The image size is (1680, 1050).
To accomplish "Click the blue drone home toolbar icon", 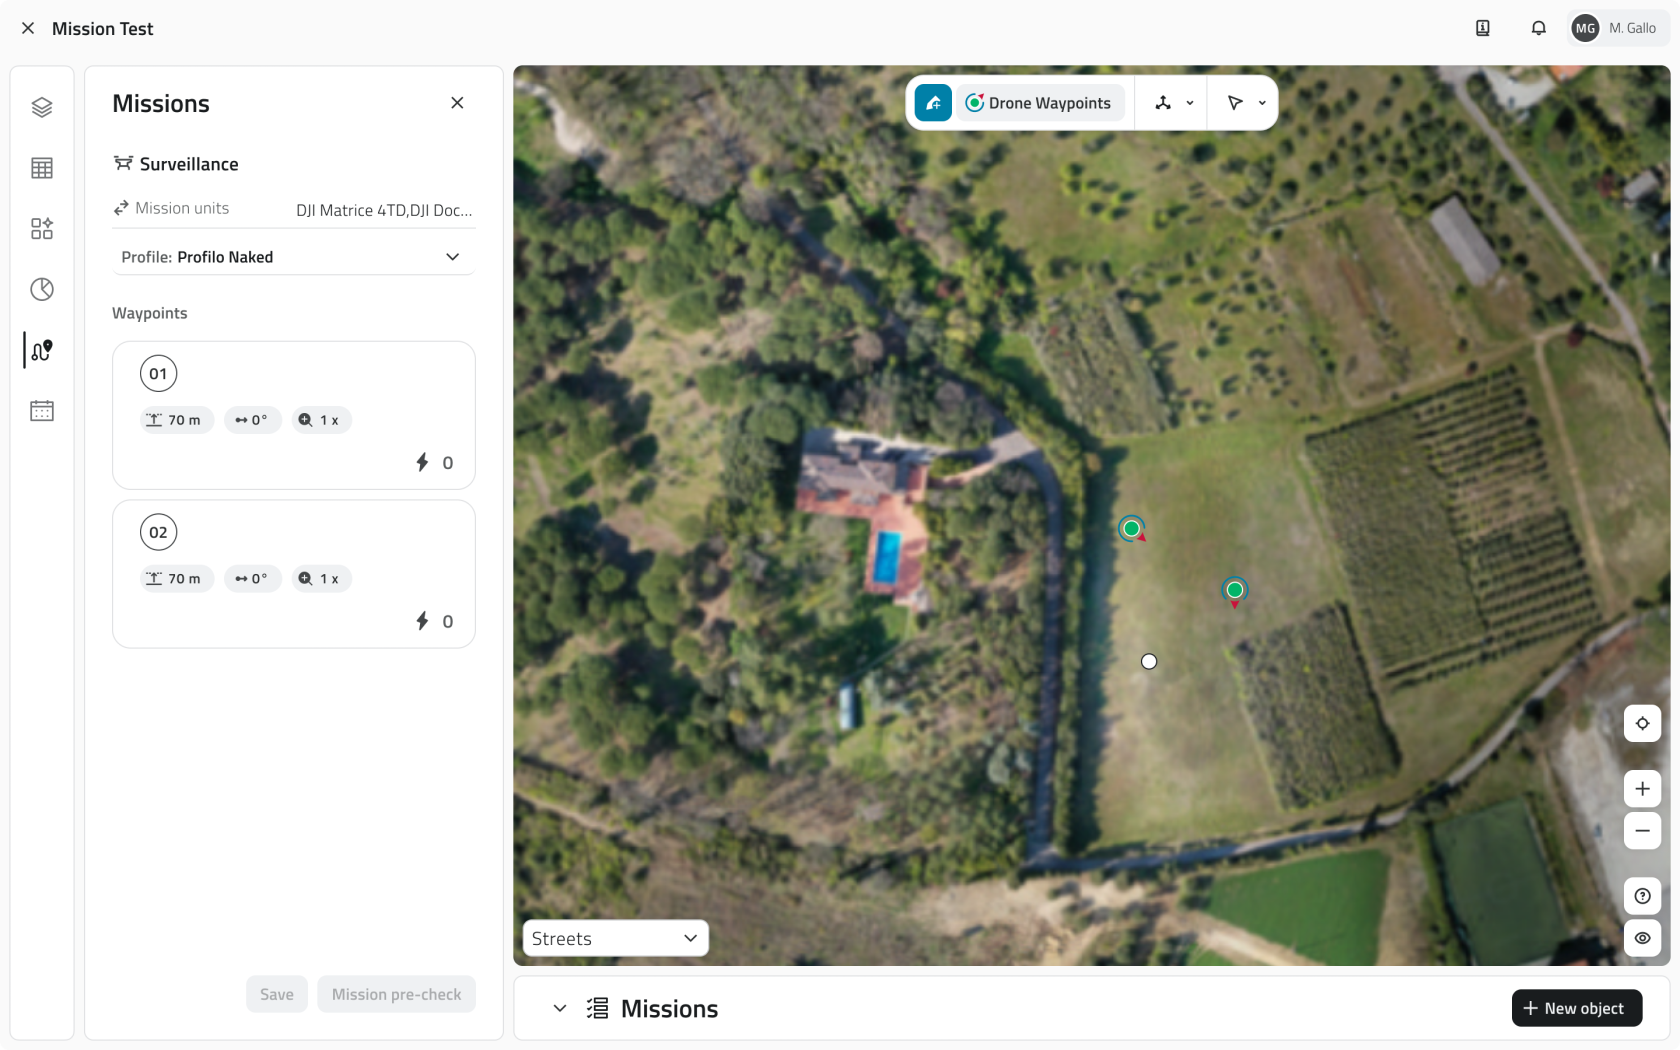I will coord(933,103).
